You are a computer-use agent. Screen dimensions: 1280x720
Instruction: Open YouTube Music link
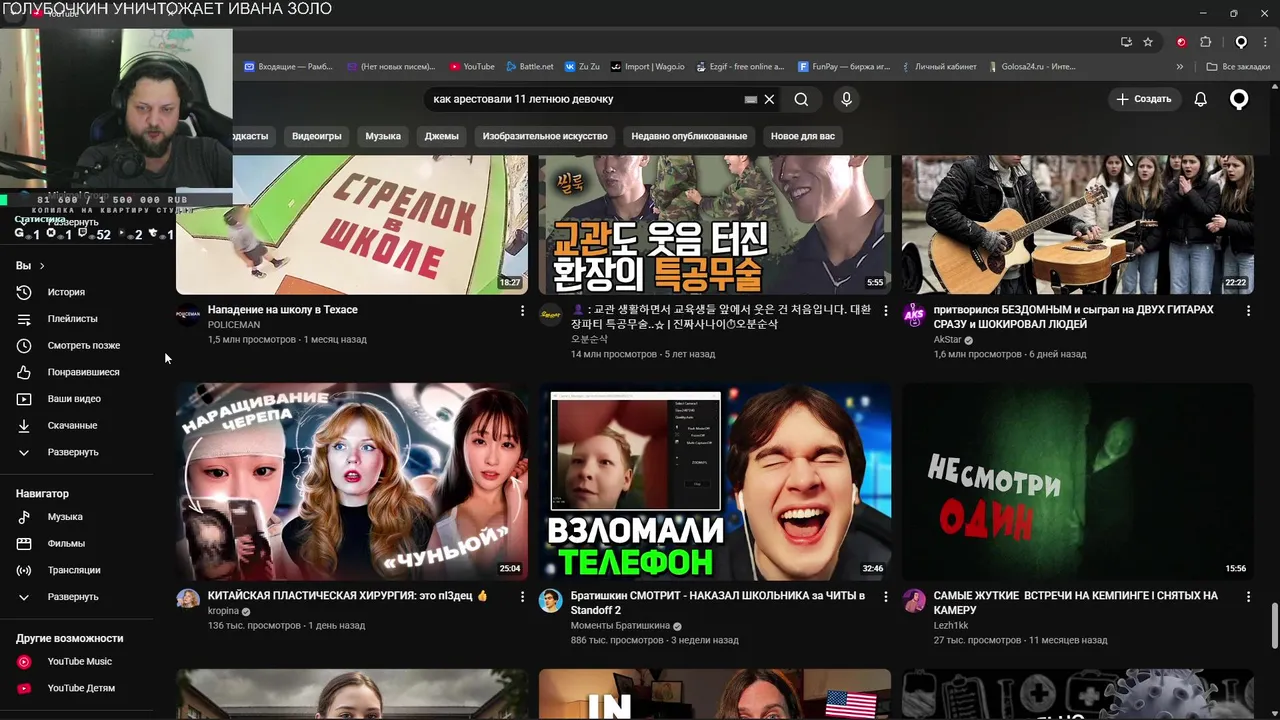78,662
